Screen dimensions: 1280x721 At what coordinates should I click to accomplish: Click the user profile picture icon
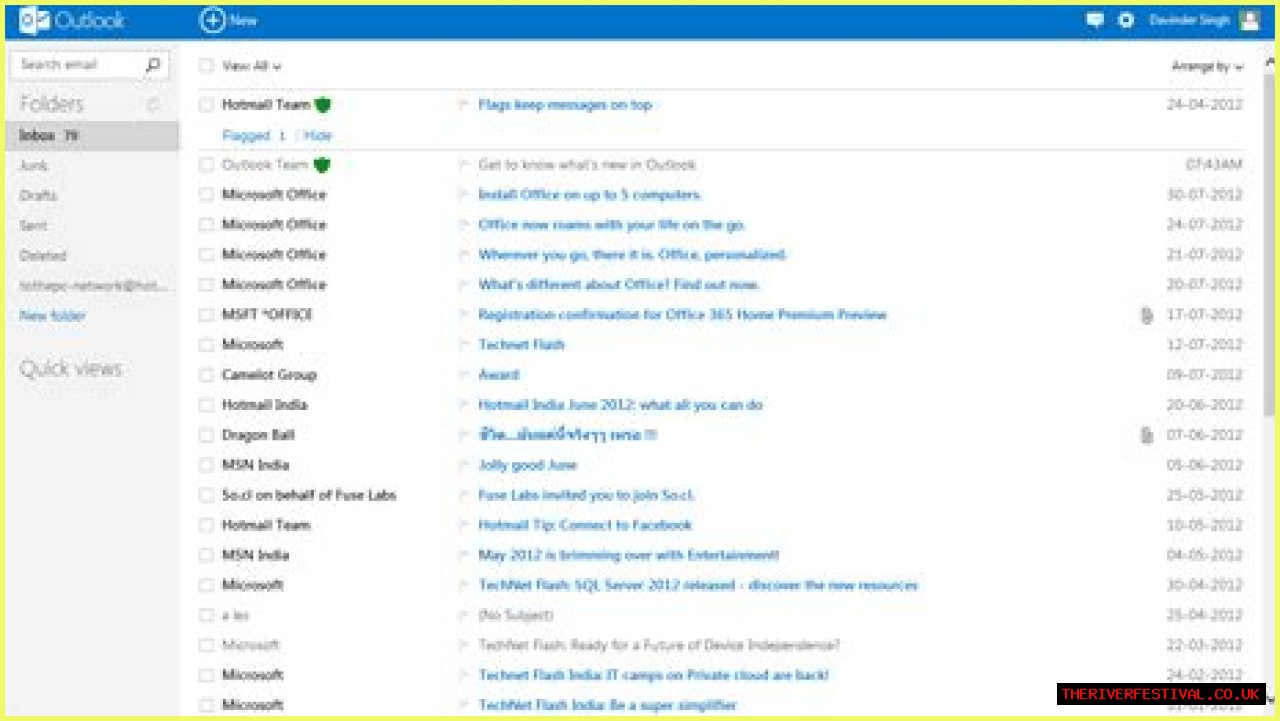tap(1249, 20)
